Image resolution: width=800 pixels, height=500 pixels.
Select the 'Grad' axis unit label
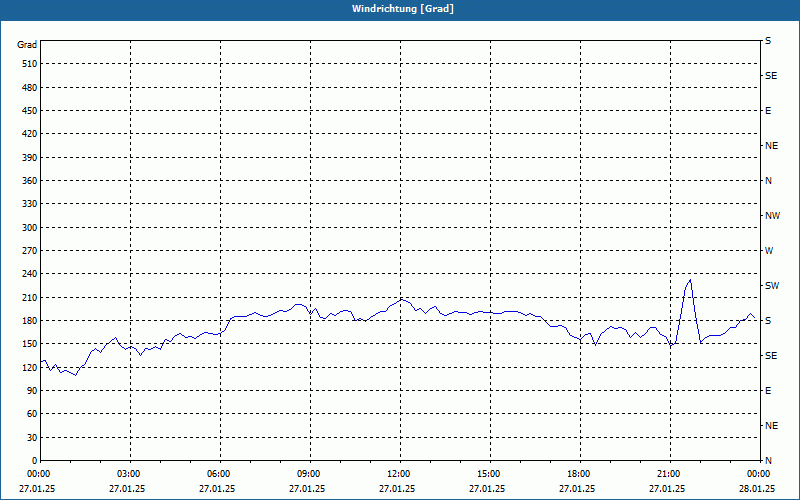27,45
